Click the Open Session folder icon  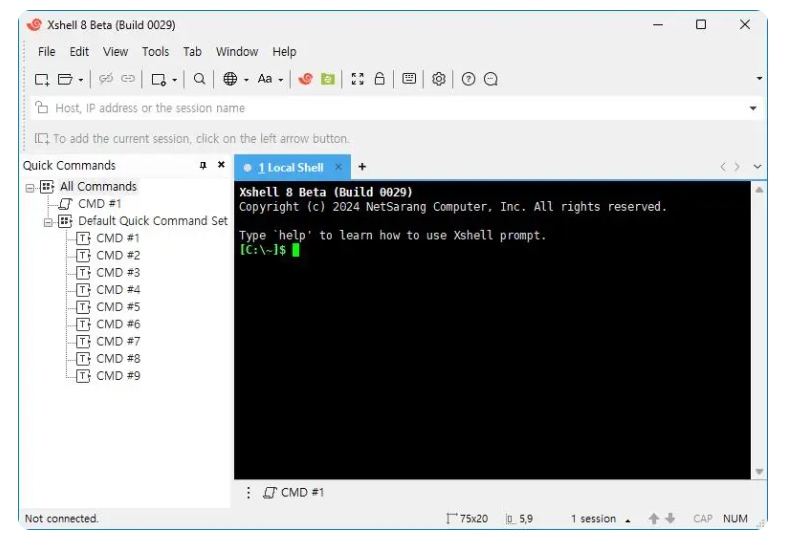pyautogui.click(x=65, y=79)
